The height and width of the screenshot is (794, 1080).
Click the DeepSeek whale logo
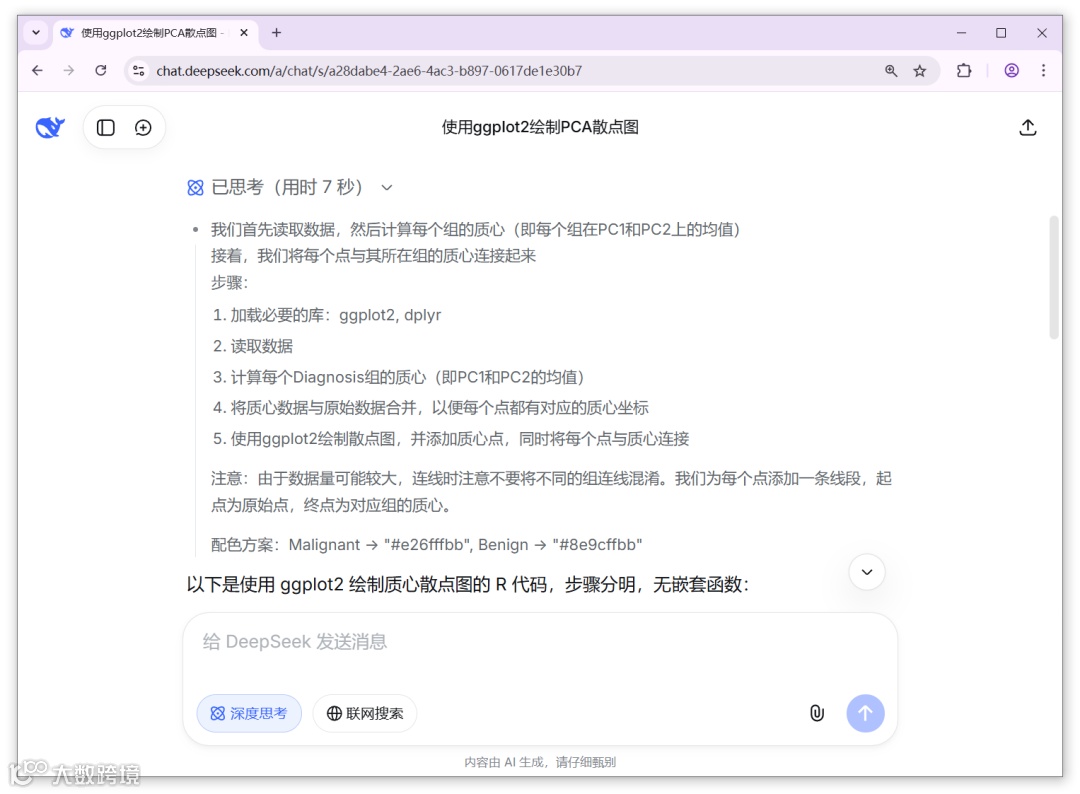(x=50, y=127)
